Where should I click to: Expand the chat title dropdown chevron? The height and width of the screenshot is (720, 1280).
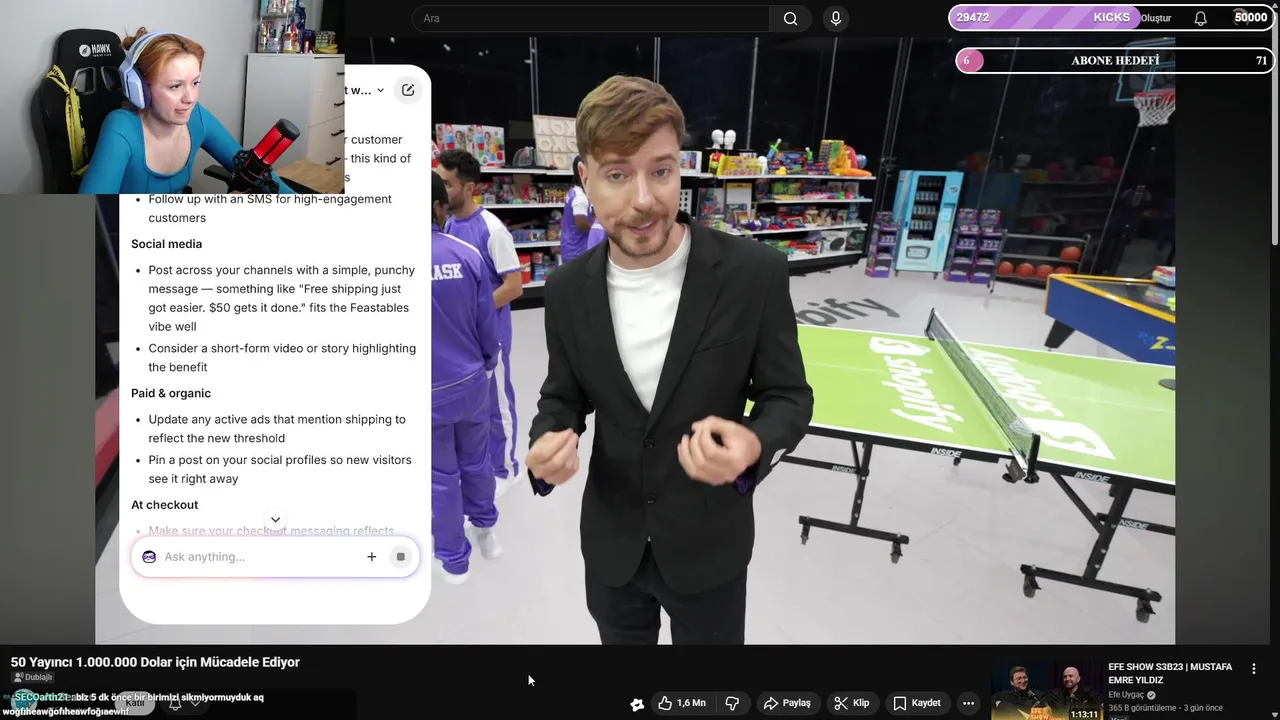[x=380, y=91]
